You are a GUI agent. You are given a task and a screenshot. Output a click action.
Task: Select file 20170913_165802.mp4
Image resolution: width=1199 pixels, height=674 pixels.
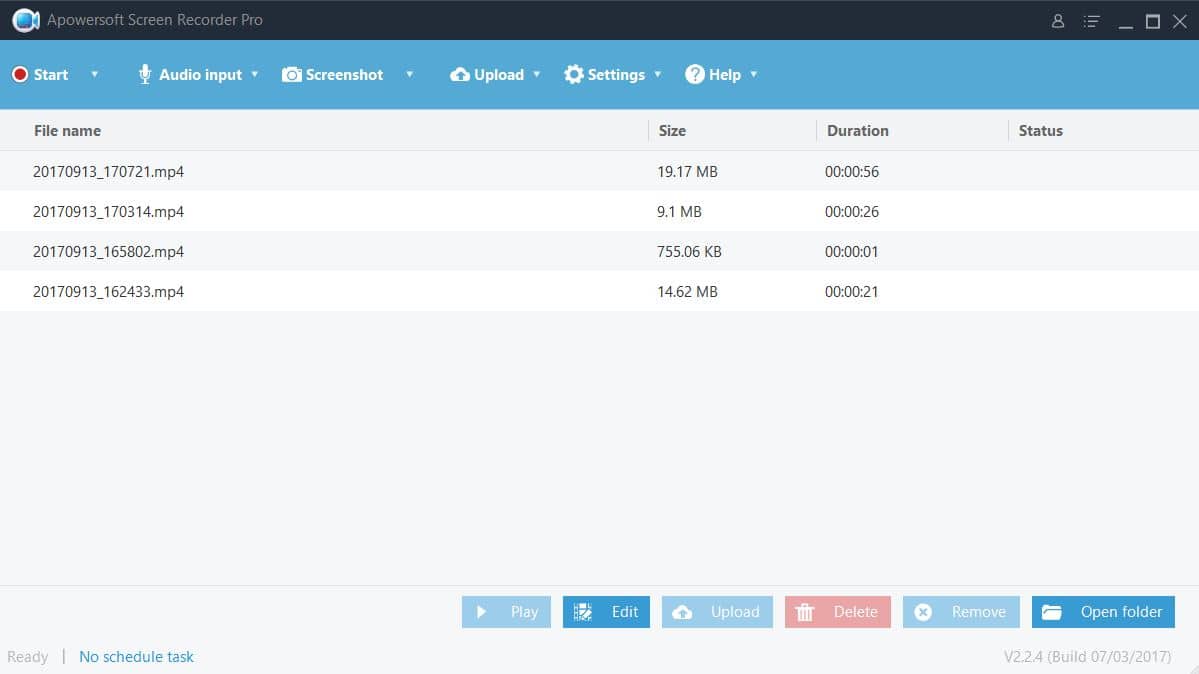108,252
